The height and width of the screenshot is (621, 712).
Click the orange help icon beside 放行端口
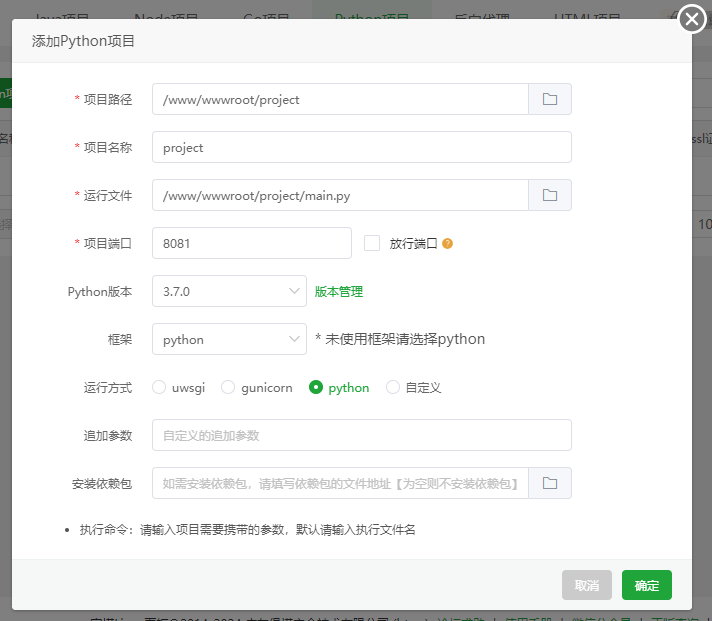point(447,243)
